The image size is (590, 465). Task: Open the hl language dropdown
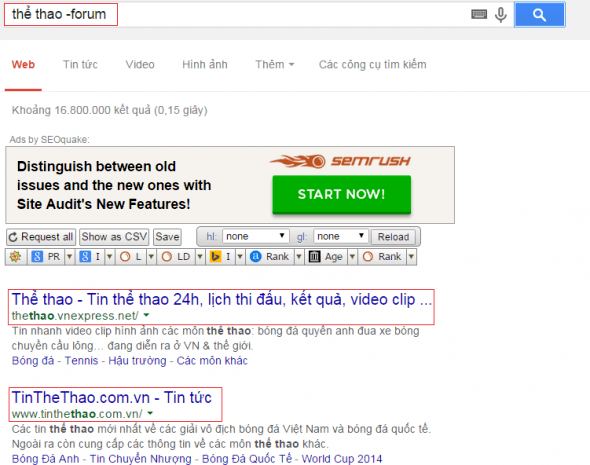coord(256,236)
